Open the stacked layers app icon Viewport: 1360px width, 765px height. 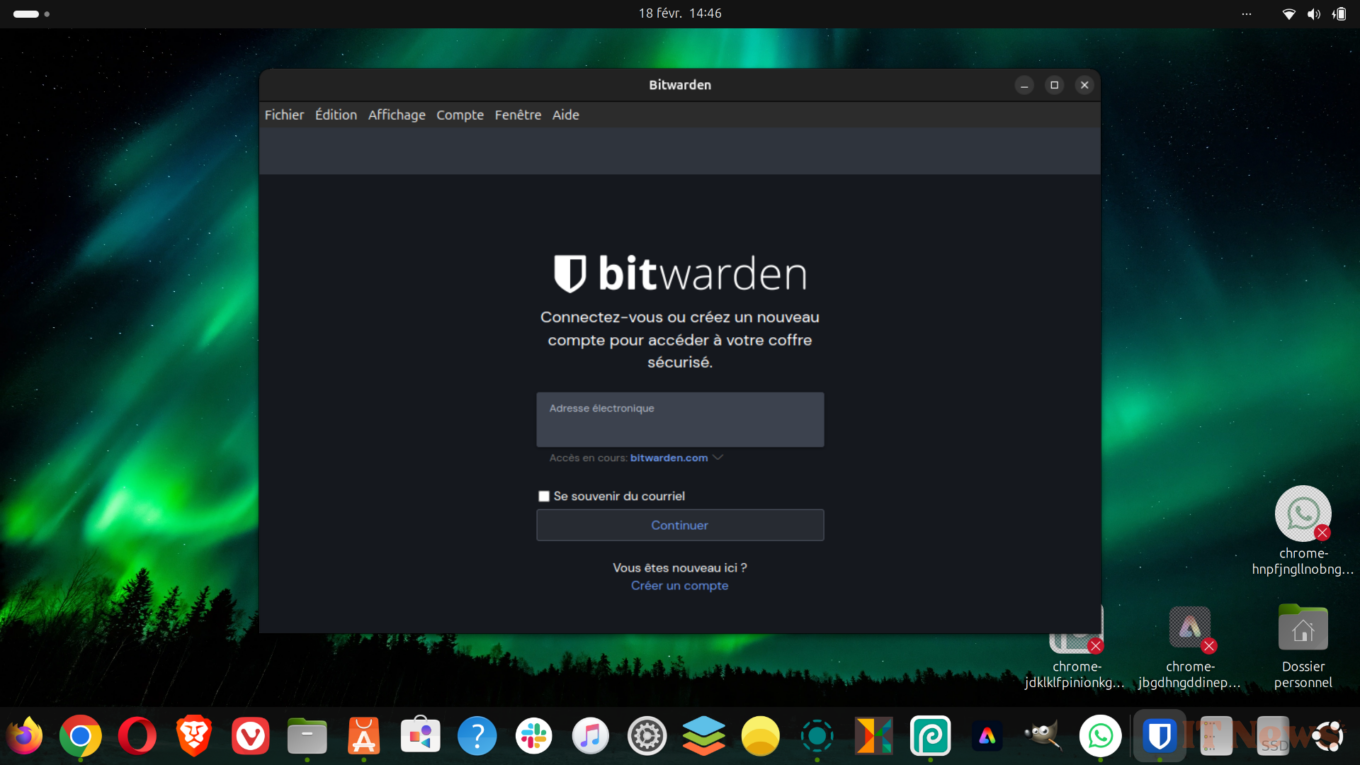704,737
